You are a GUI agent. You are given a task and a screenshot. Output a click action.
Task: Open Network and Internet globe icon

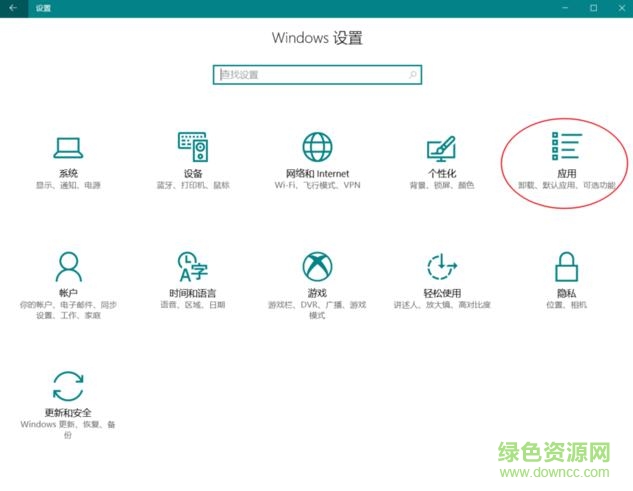[x=317, y=147]
